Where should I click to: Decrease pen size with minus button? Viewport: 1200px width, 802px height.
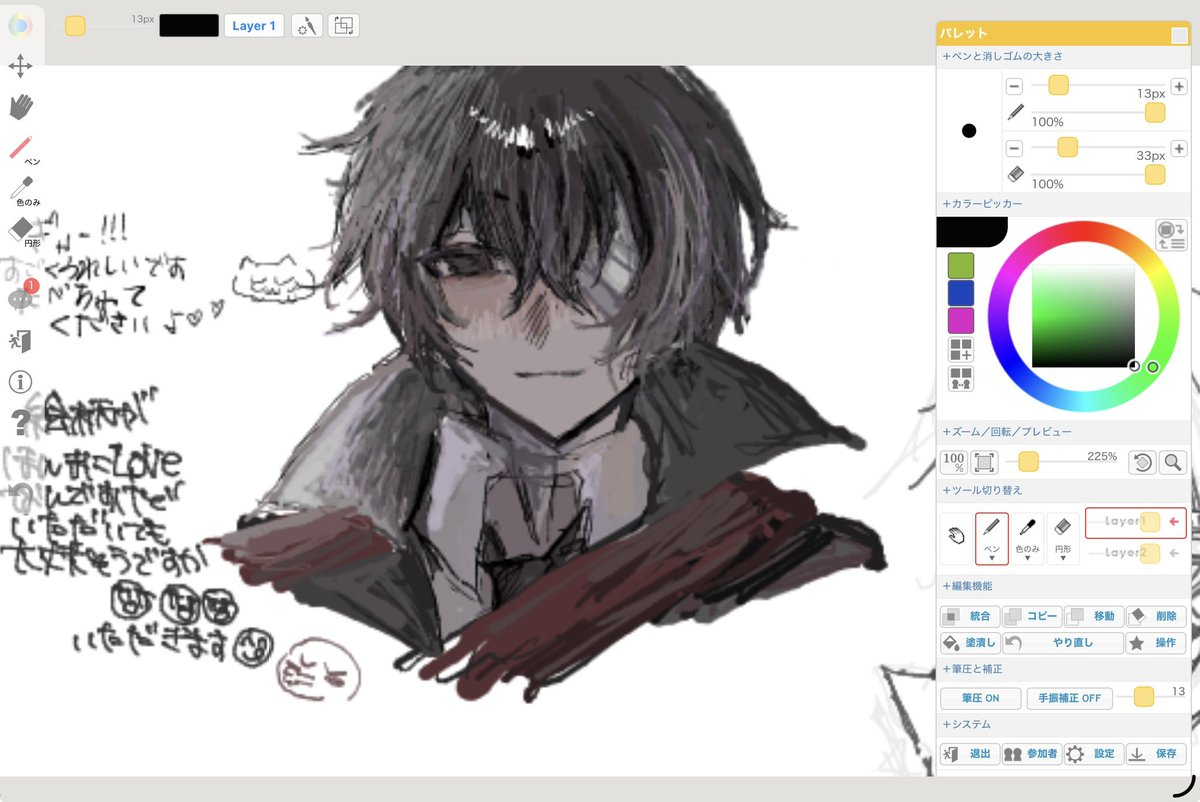[1015, 87]
